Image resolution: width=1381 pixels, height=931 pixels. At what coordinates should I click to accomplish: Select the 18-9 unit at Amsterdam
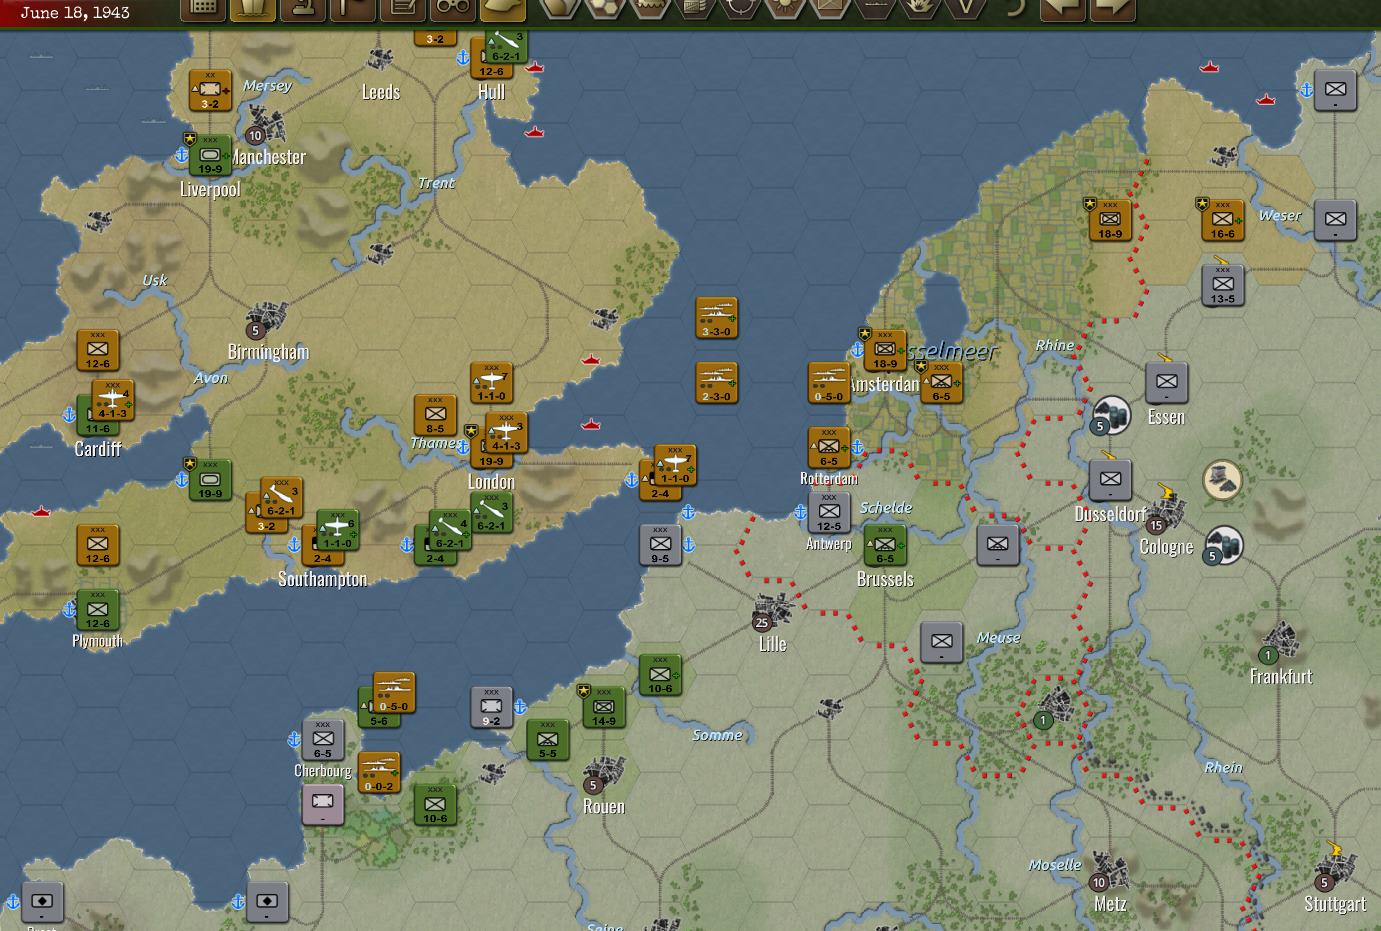pos(885,350)
